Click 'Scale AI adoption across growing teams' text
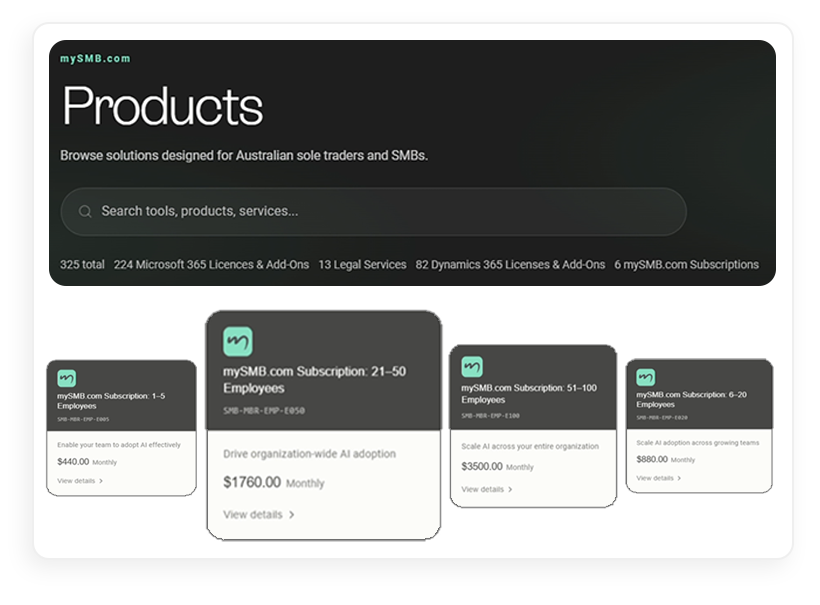 pyautogui.click(x=698, y=443)
